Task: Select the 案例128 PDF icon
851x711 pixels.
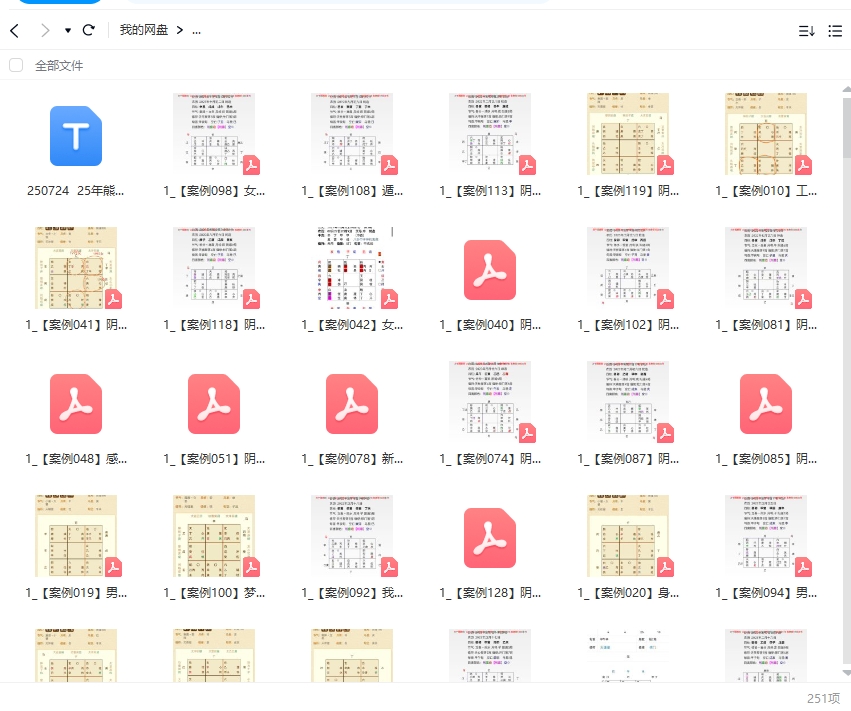Action: click(490, 538)
